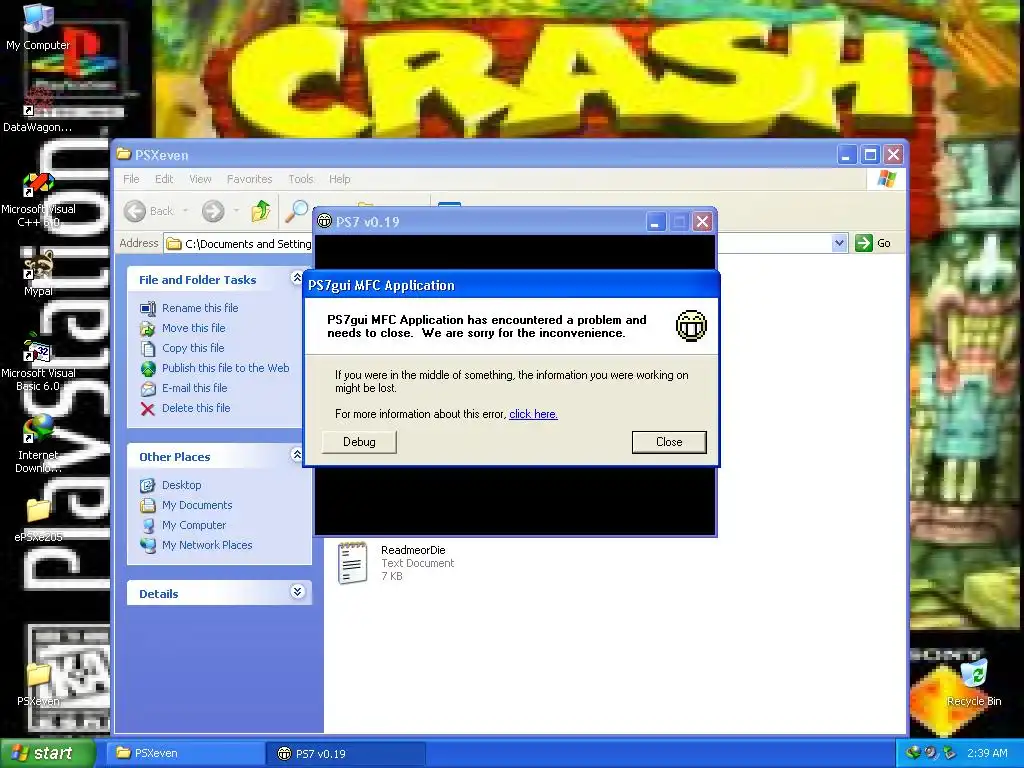Select ReadmeorDie text document file

396,562
